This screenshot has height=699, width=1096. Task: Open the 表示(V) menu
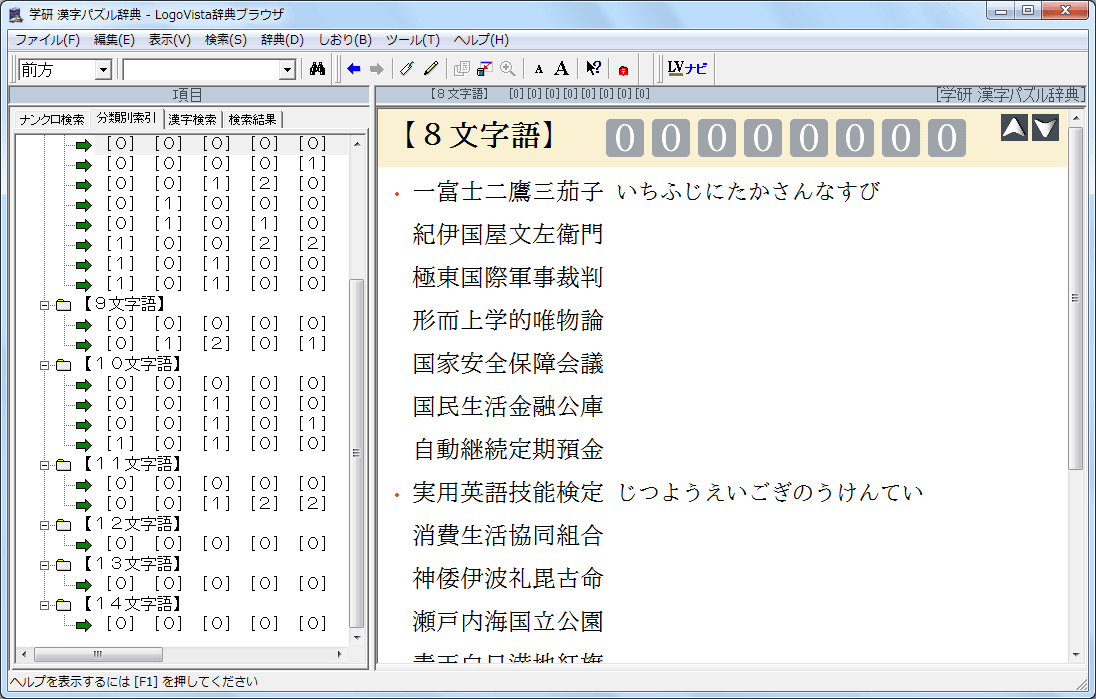[169, 40]
